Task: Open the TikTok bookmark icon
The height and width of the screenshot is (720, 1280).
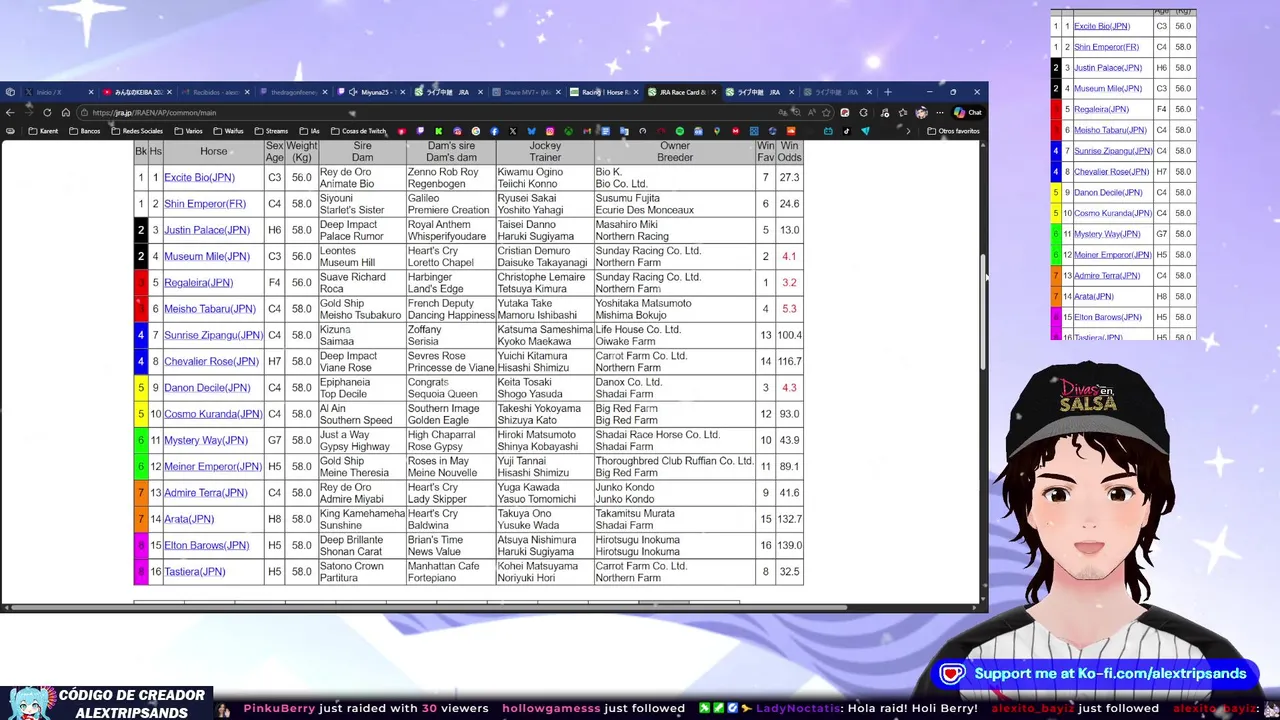Action: click(847, 131)
